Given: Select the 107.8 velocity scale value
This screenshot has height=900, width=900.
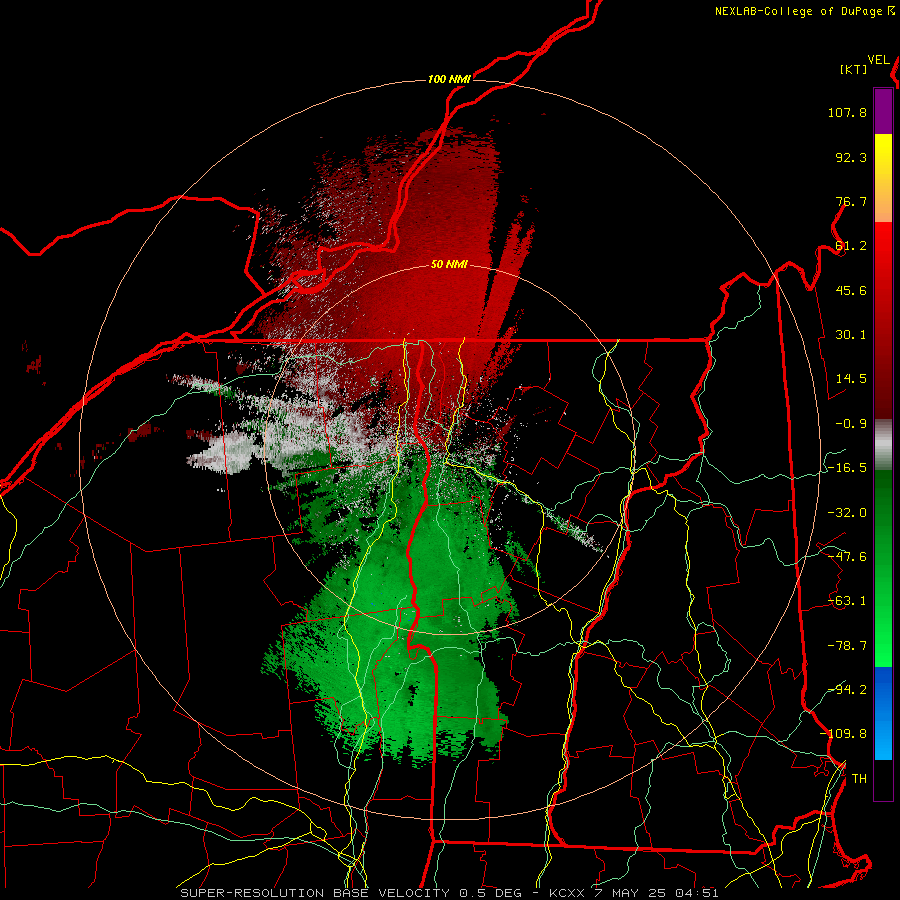Looking at the screenshot, I should [x=847, y=112].
